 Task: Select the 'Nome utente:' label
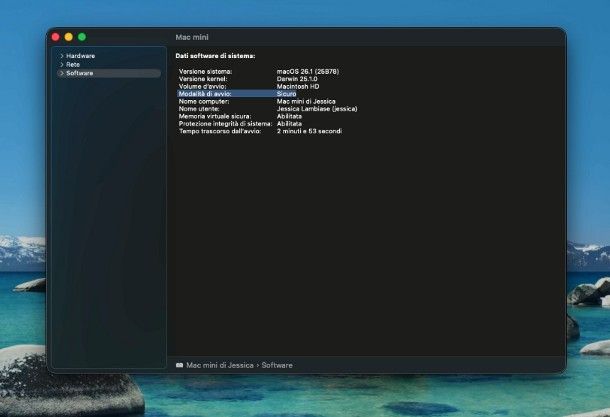(199, 109)
